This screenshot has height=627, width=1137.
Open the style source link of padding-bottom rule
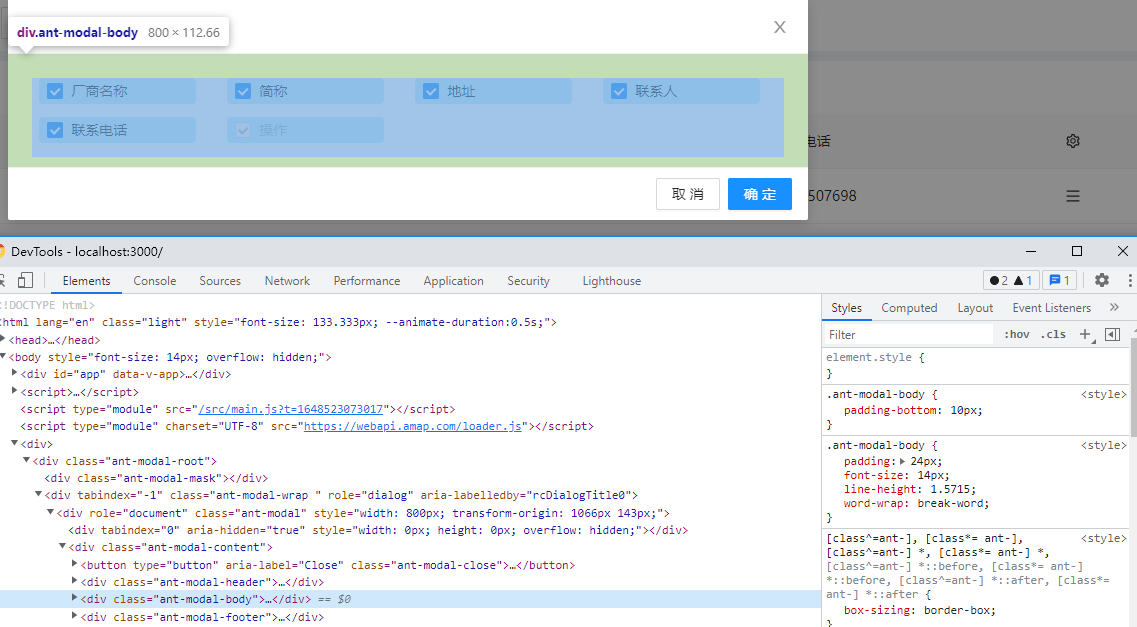[1104, 394]
